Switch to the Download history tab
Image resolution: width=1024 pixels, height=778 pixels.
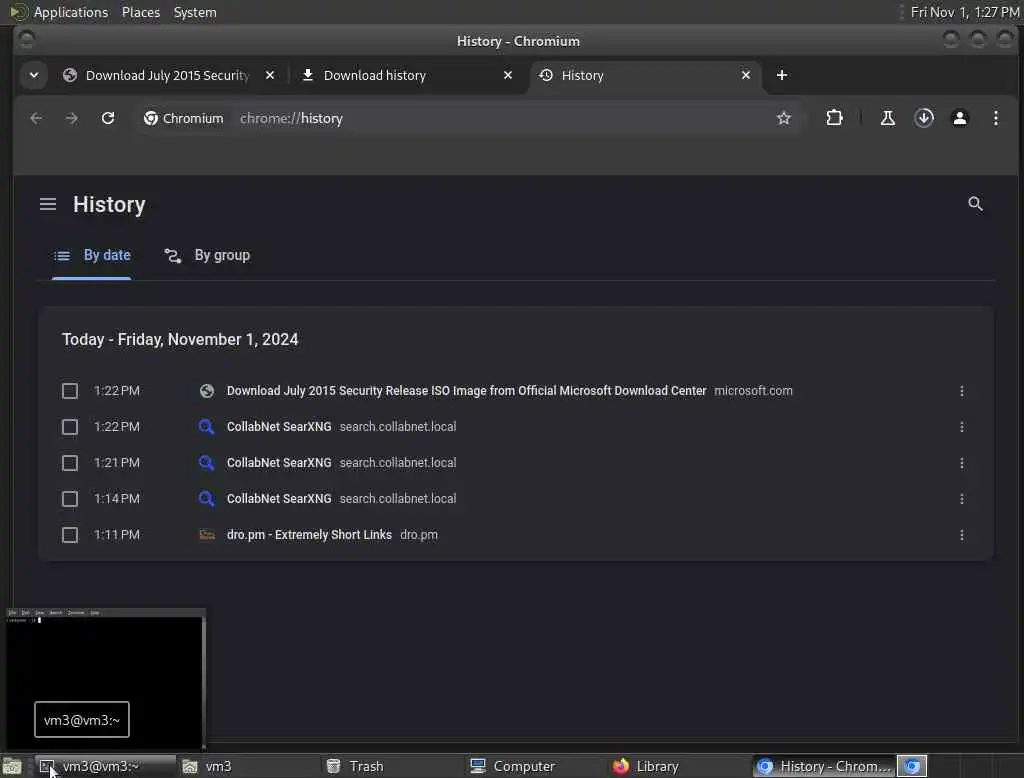pyautogui.click(x=374, y=76)
